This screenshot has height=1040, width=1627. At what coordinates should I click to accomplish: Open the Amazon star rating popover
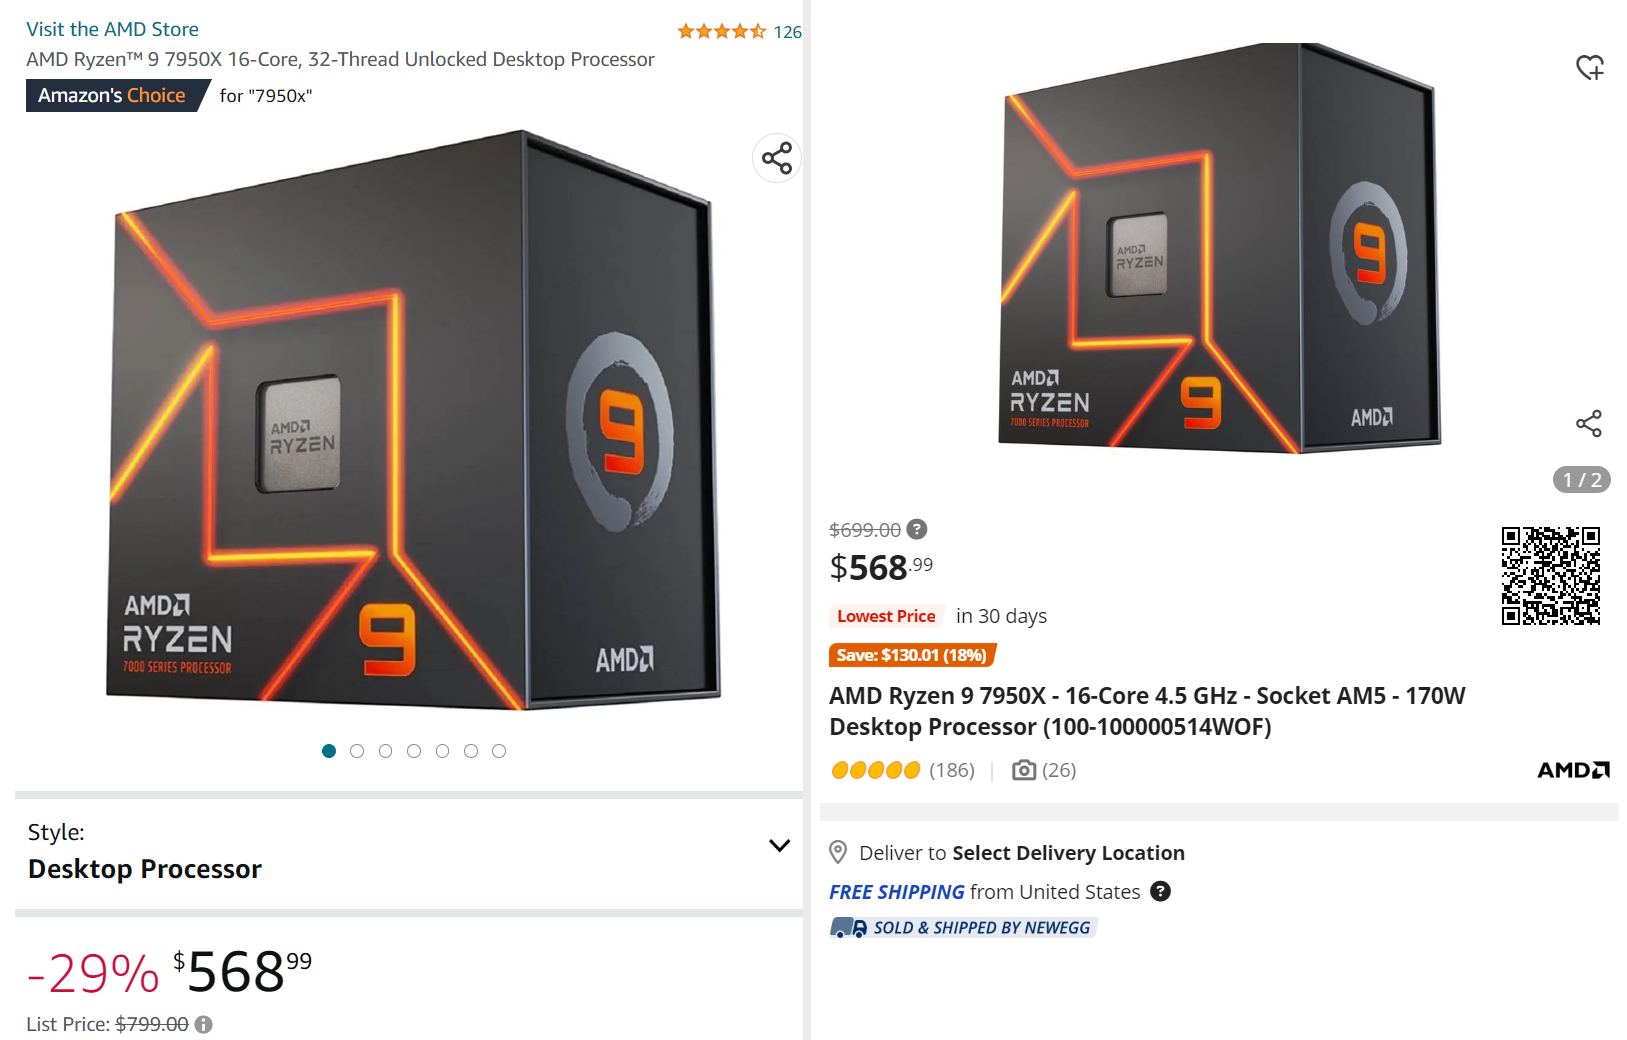tap(721, 31)
